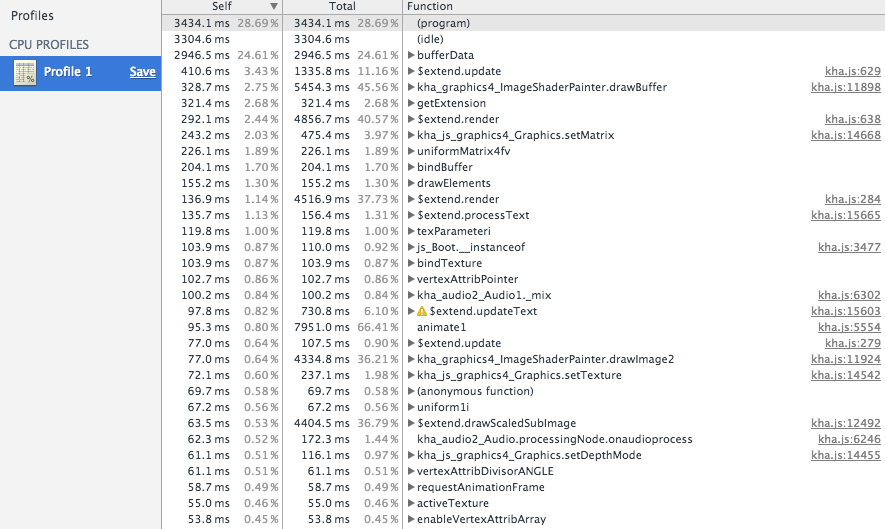The height and width of the screenshot is (529, 885).
Task: Open source link kha.js:6246
Action: (849, 439)
